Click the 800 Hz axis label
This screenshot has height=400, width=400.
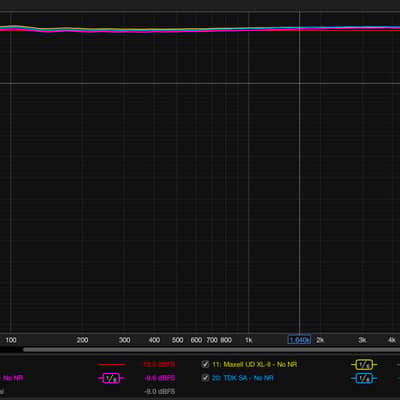pos(226,340)
